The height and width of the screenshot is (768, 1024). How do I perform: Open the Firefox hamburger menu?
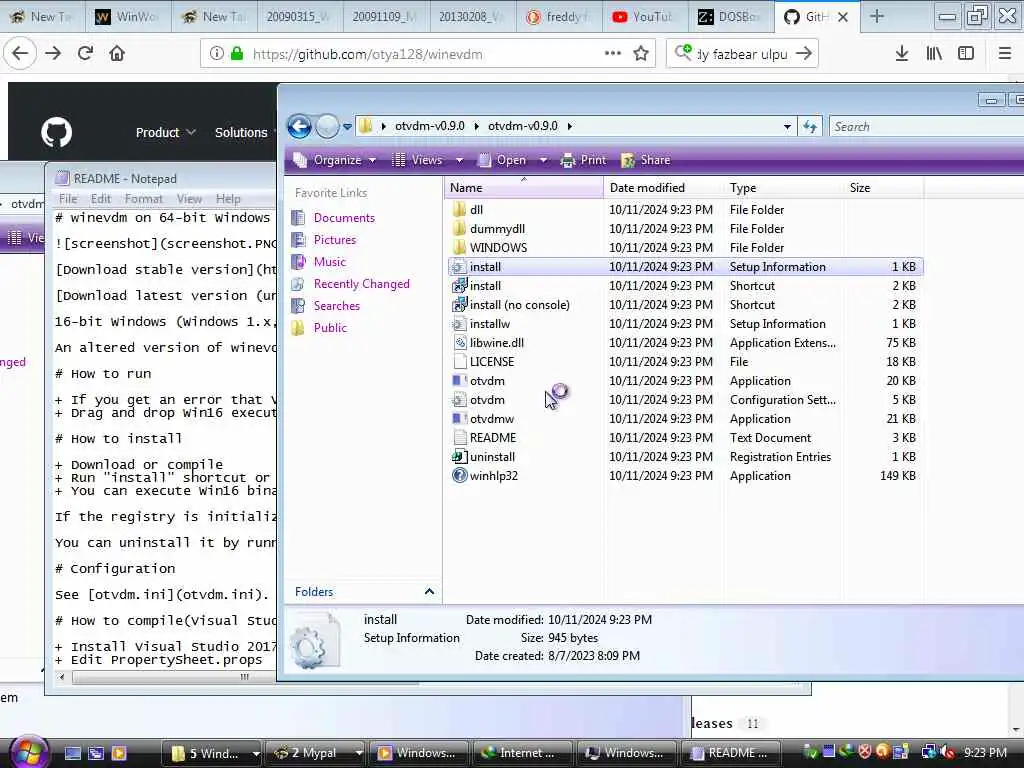[1005, 54]
